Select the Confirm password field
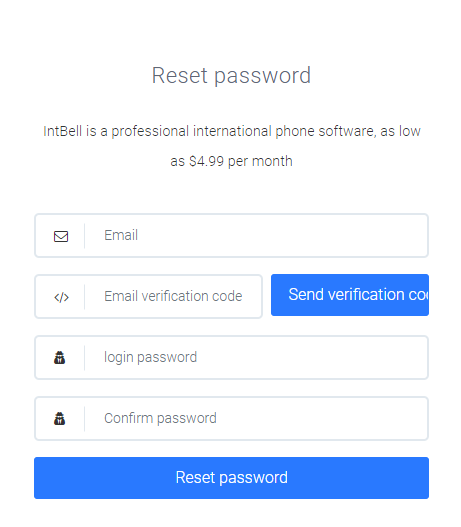This screenshot has width=461, height=527. [231, 418]
